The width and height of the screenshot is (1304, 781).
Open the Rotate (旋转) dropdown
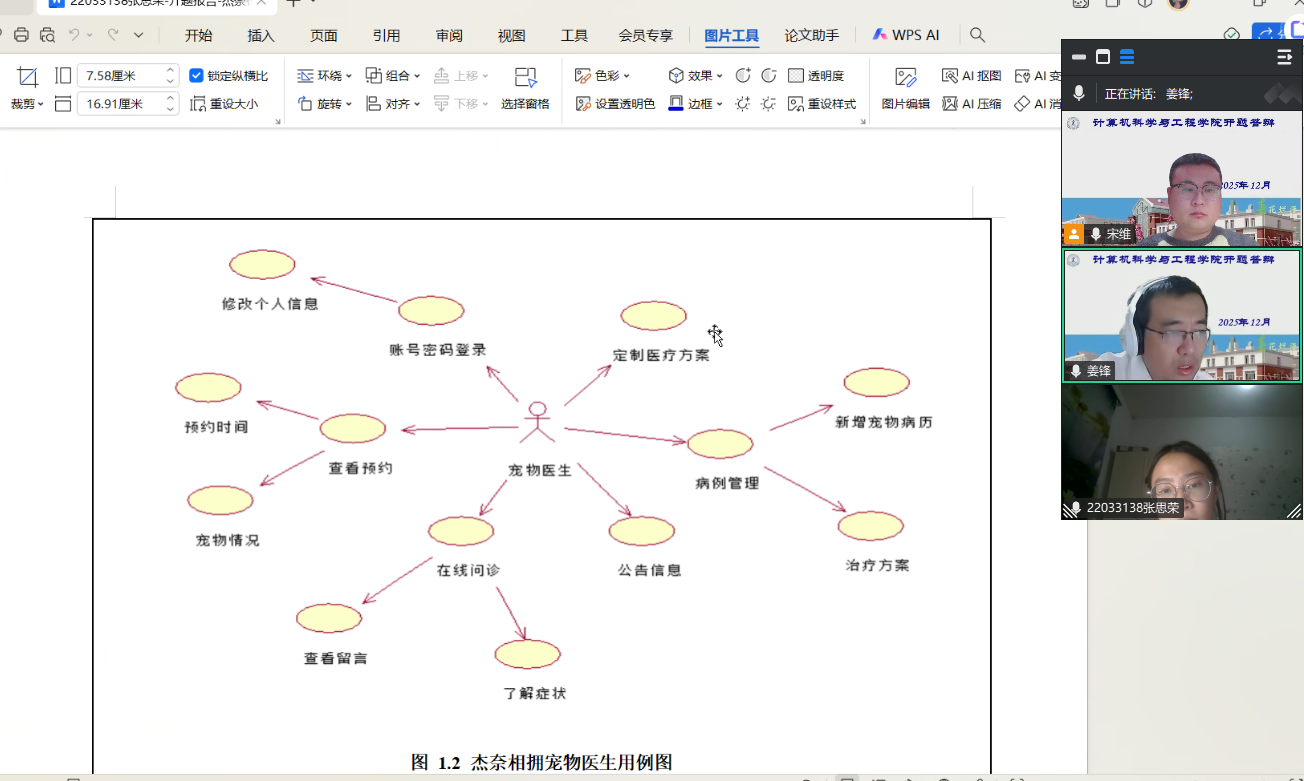[325, 103]
